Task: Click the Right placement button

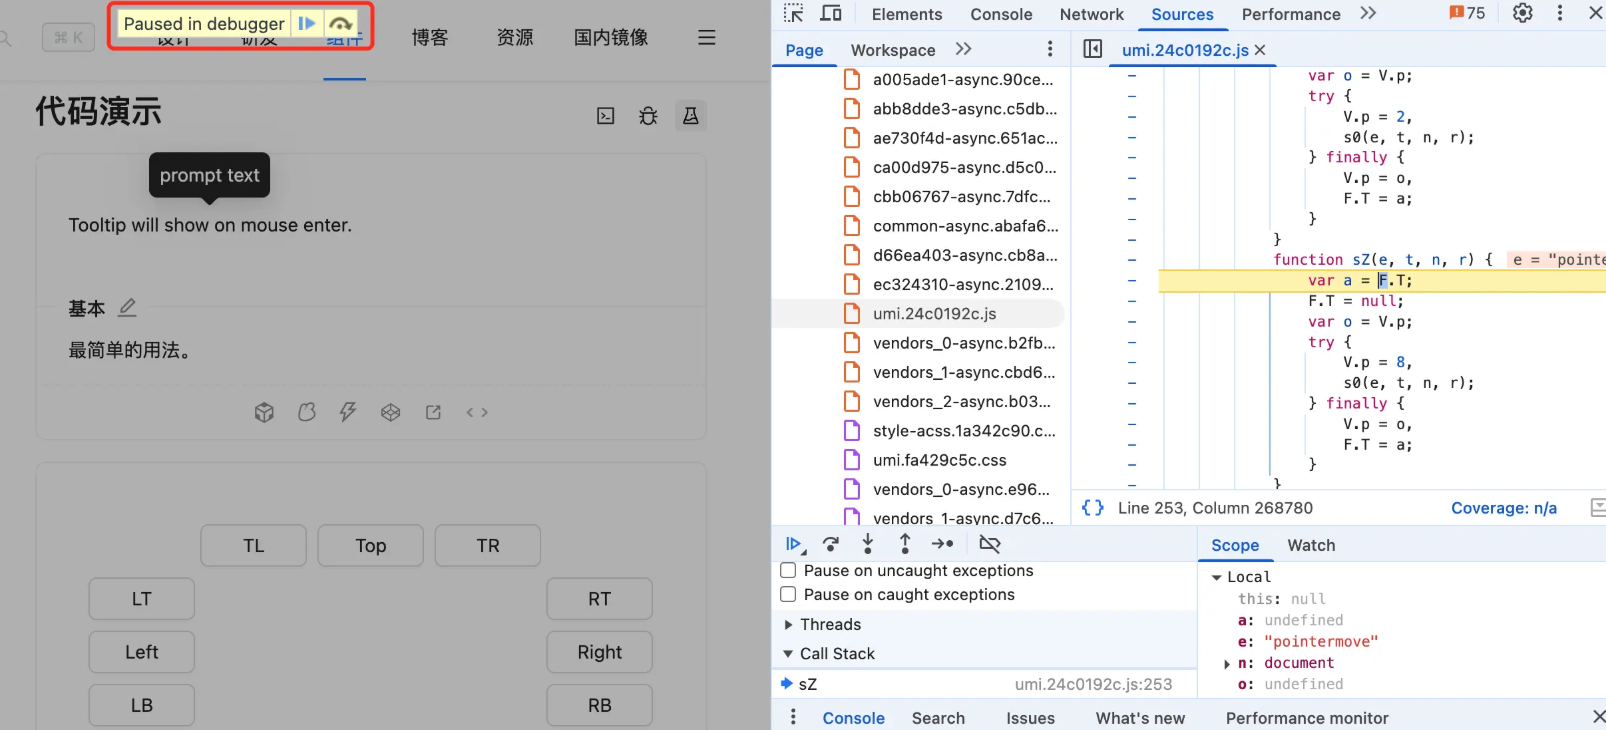Action: tap(600, 652)
